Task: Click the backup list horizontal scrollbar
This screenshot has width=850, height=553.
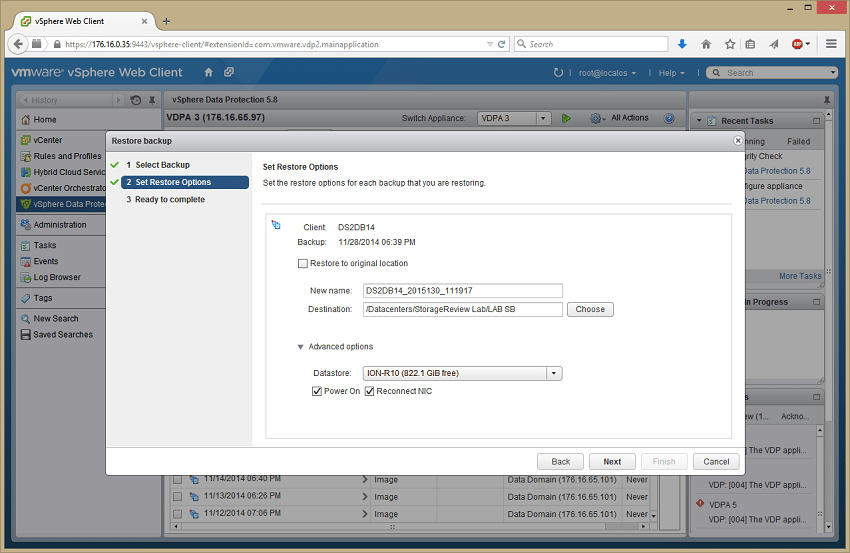Action: point(409,526)
